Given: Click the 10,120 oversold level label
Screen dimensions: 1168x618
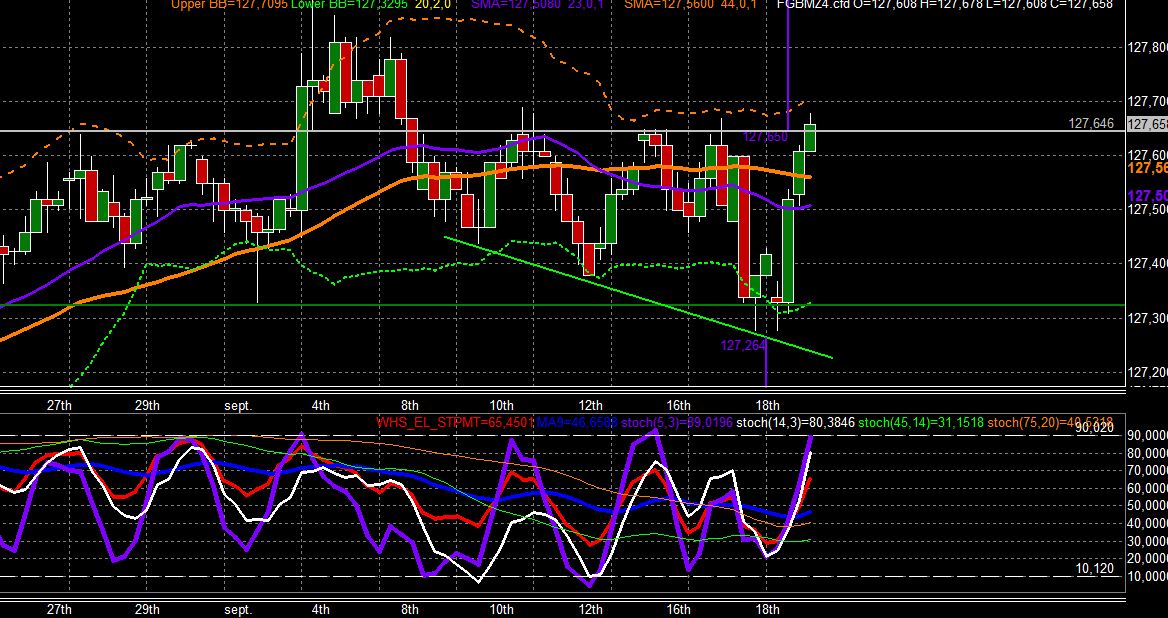Looking at the screenshot, I should point(1095,569).
